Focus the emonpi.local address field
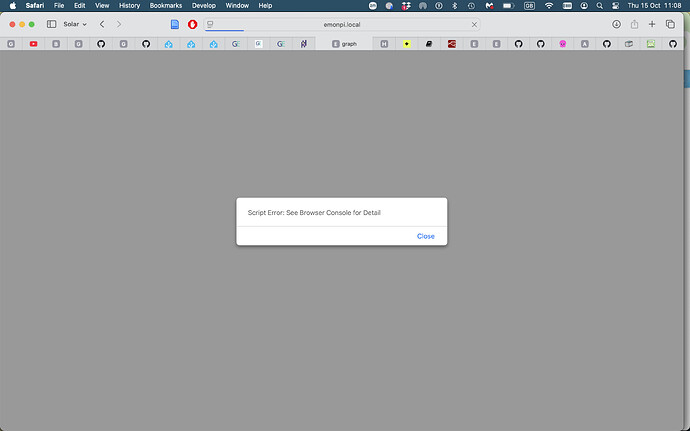 pos(341,25)
